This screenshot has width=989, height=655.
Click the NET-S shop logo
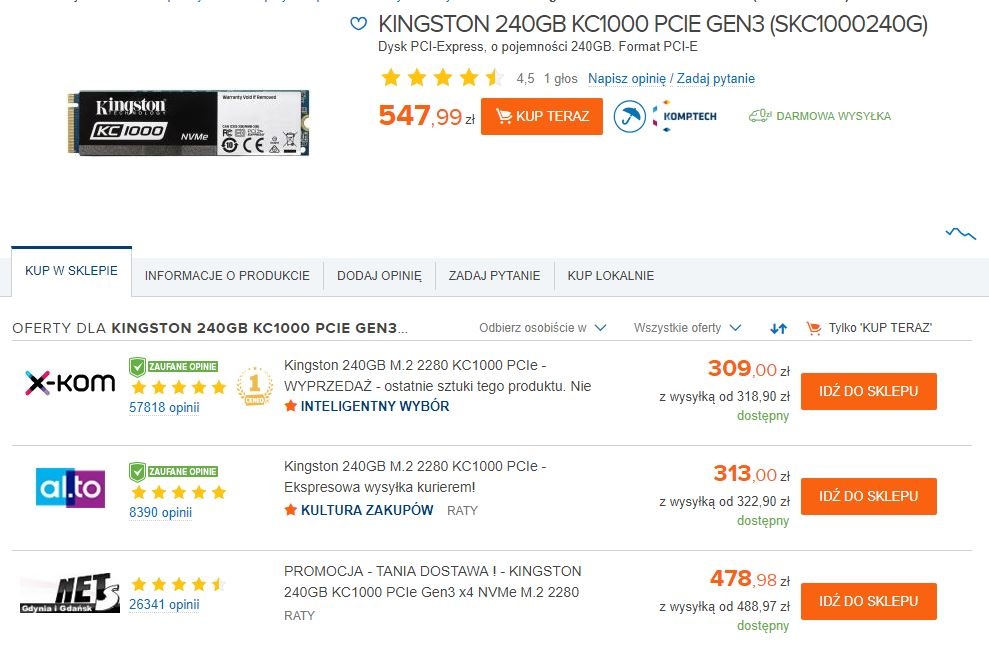(x=69, y=593)
